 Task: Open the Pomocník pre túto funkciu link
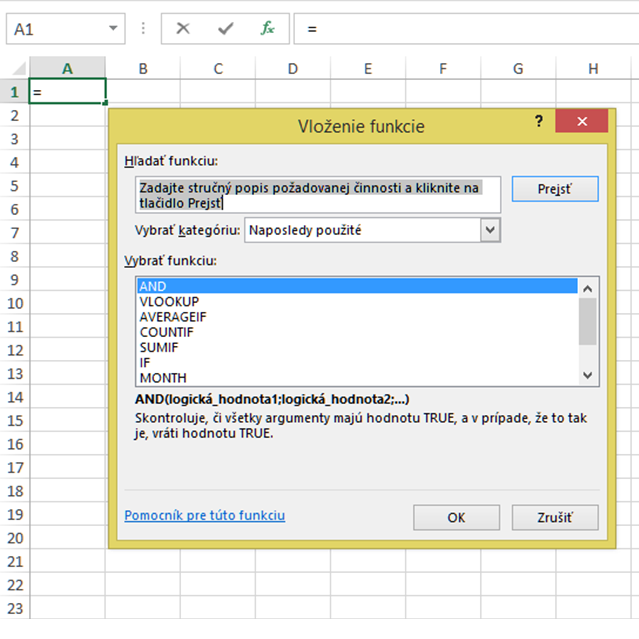[204, 515]
